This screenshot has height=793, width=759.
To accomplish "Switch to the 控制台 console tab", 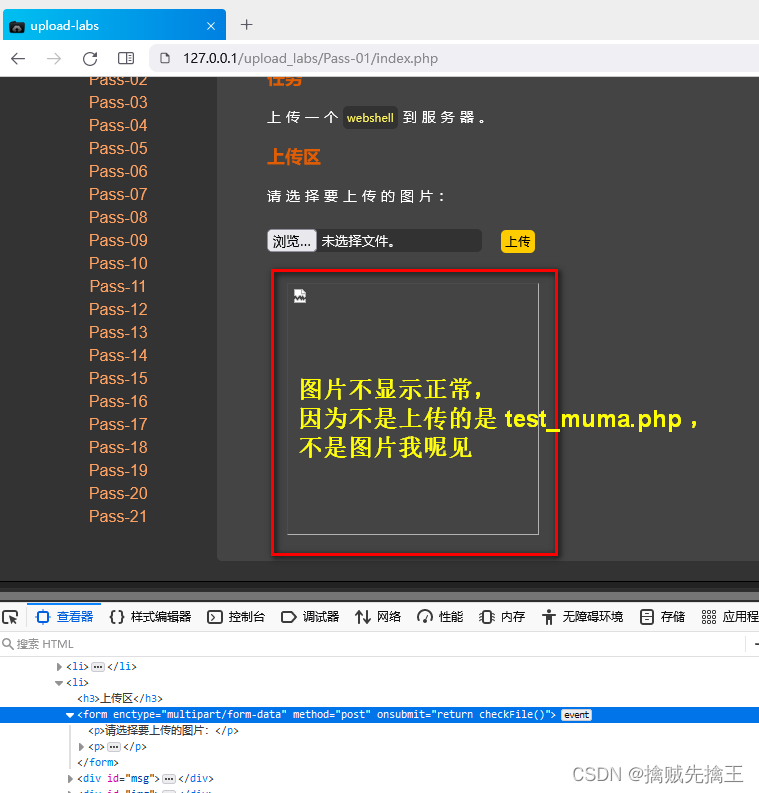I will pyautogui.click(x=236, y=616).
